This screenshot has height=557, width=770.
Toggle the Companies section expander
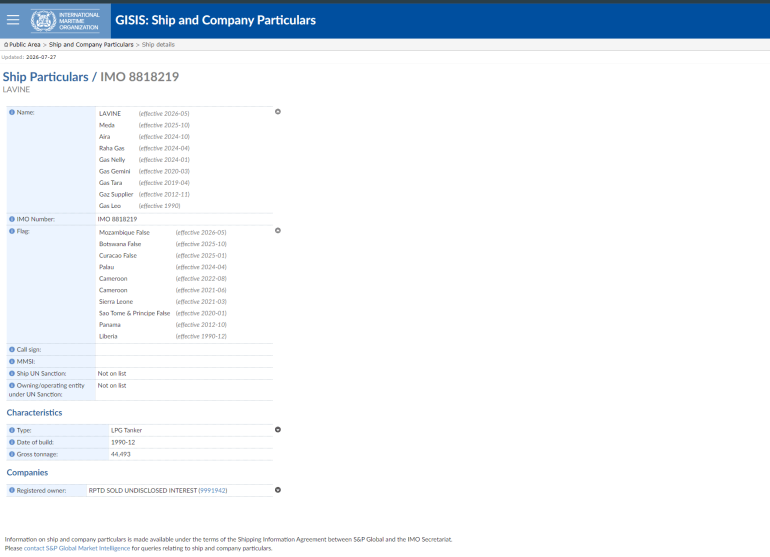point(278,490)
